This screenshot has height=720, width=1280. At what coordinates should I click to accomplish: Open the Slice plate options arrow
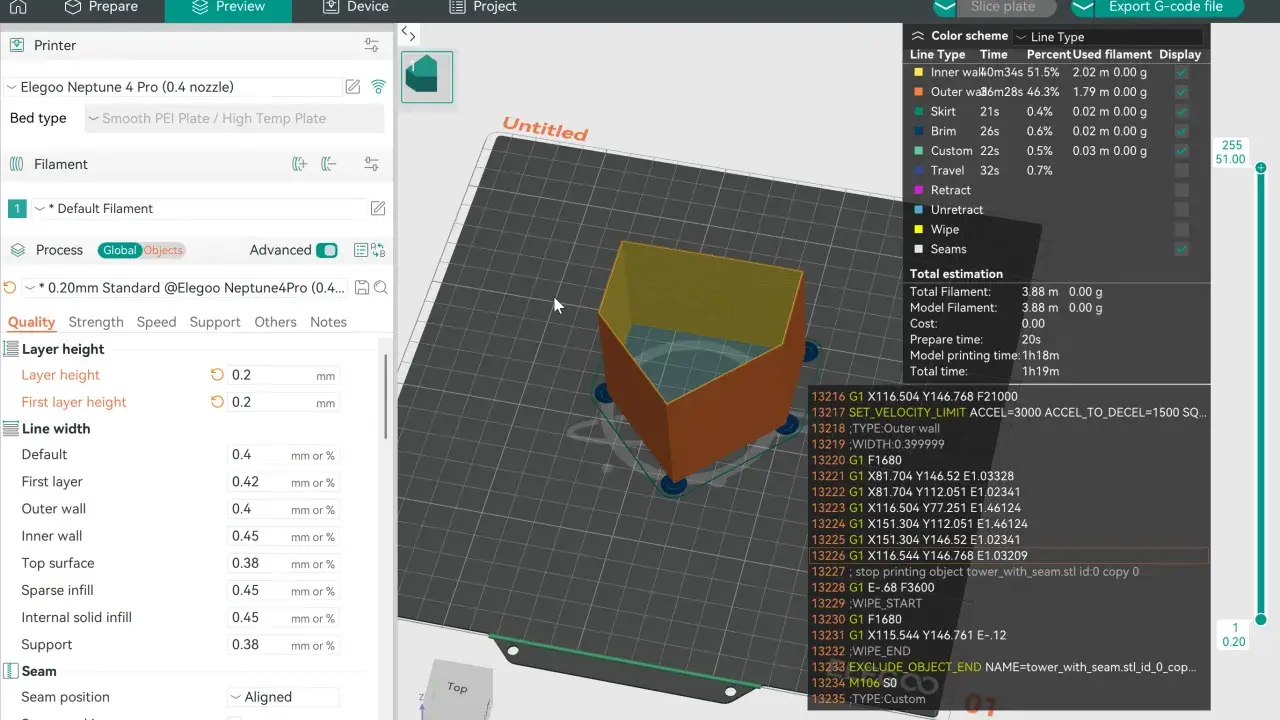tap(946, 7)
